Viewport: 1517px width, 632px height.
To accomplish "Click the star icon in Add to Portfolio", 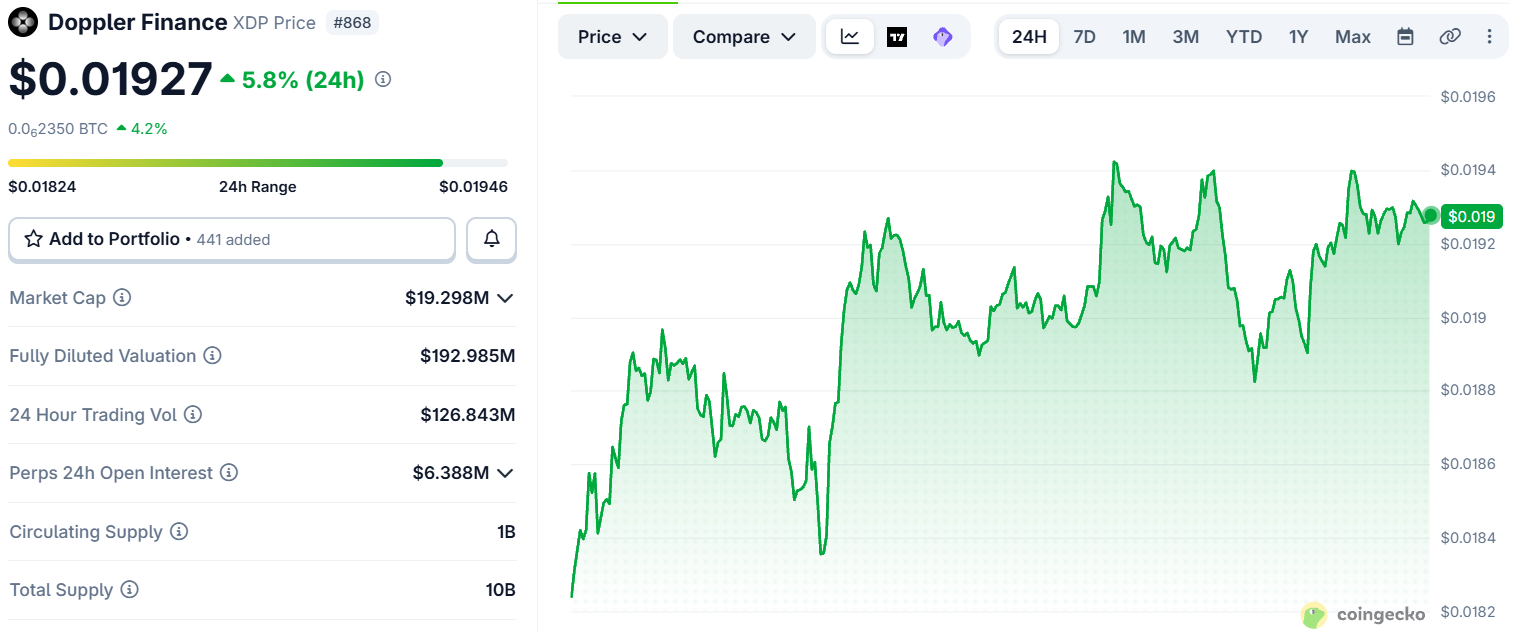I will pyautogui.click(x=33, y=239).
